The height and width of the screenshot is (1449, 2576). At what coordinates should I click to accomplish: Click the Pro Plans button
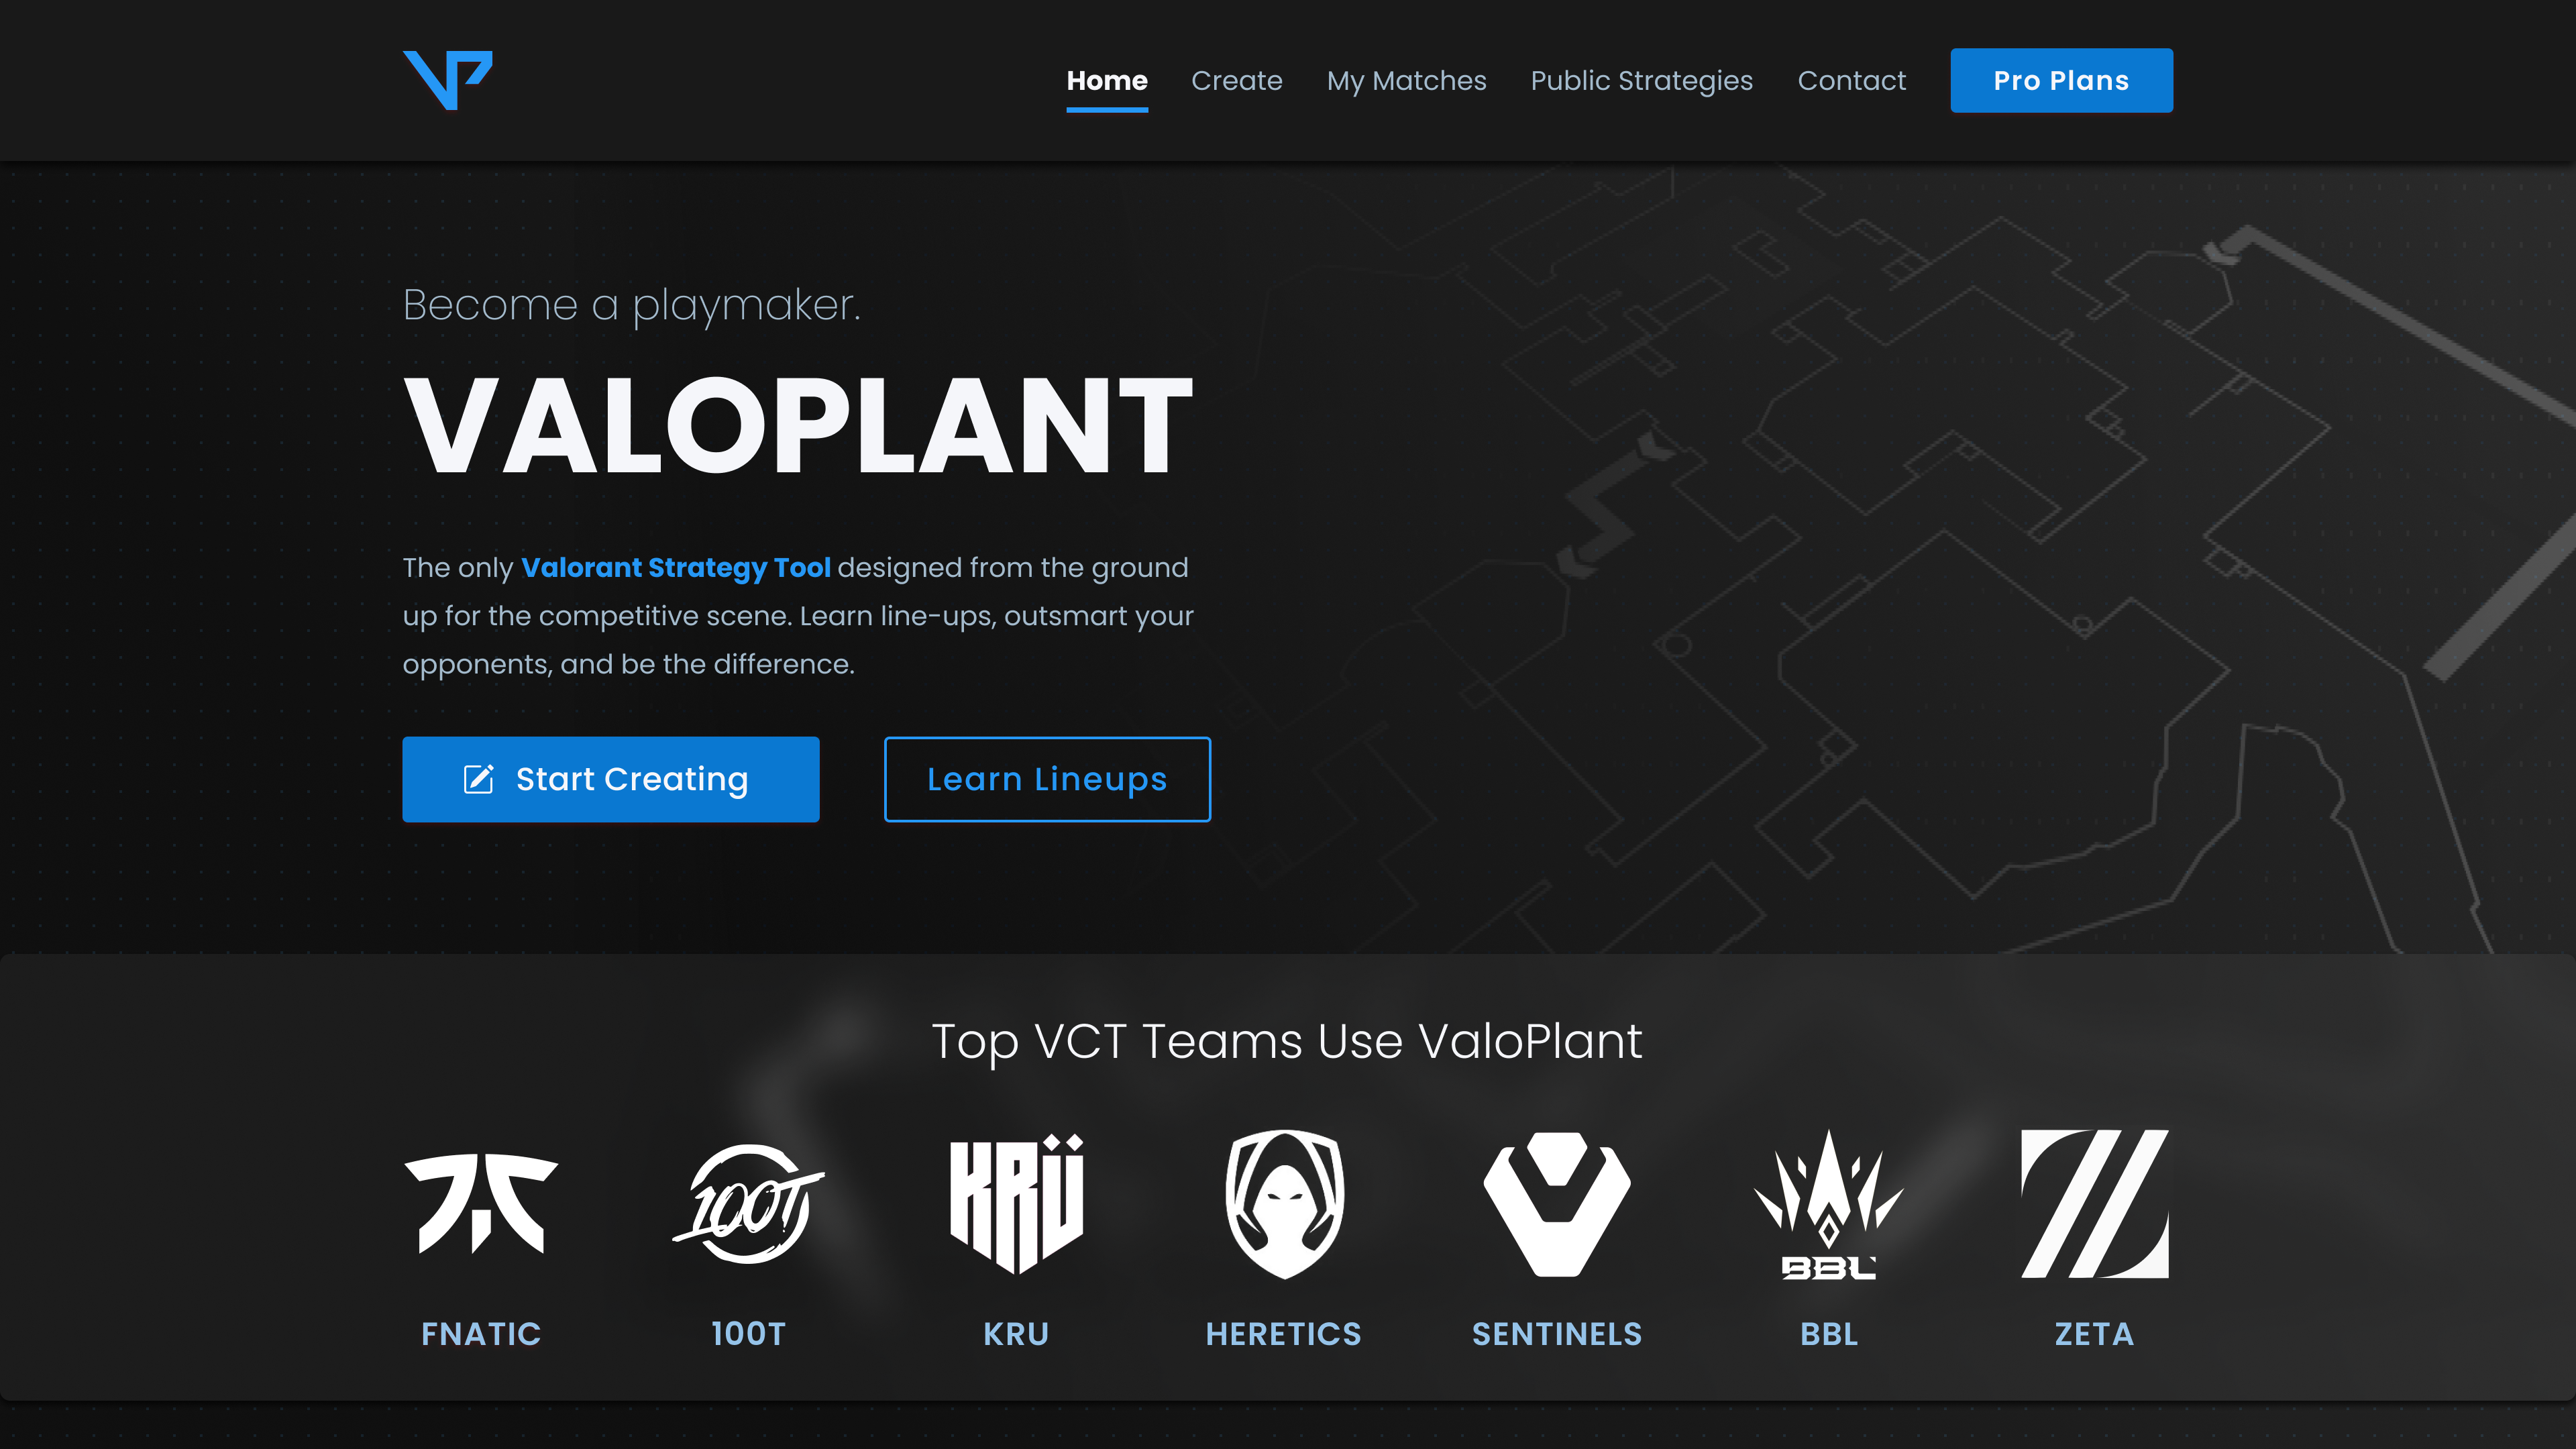(2061, 80)
